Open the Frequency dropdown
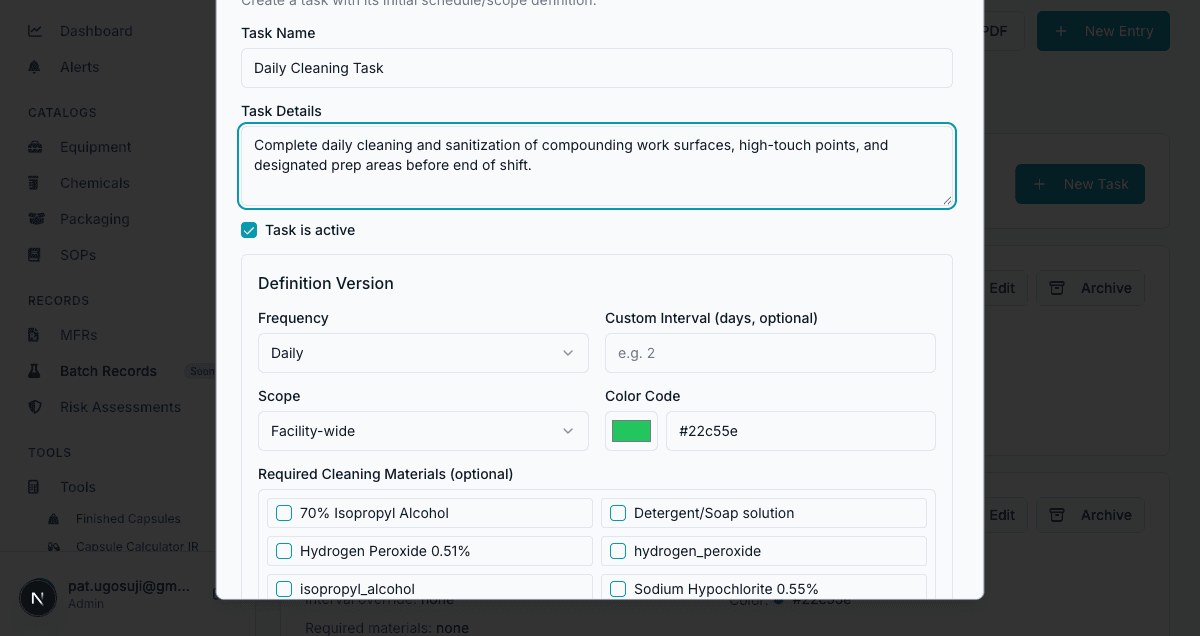Viewport: 1200px width, 636px height. click(422, 352)
